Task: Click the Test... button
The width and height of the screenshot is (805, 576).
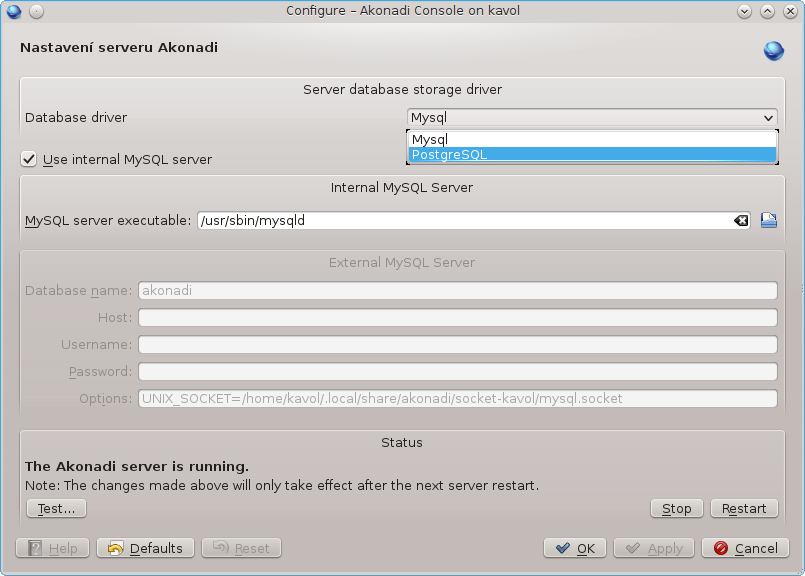Action: 56,509
